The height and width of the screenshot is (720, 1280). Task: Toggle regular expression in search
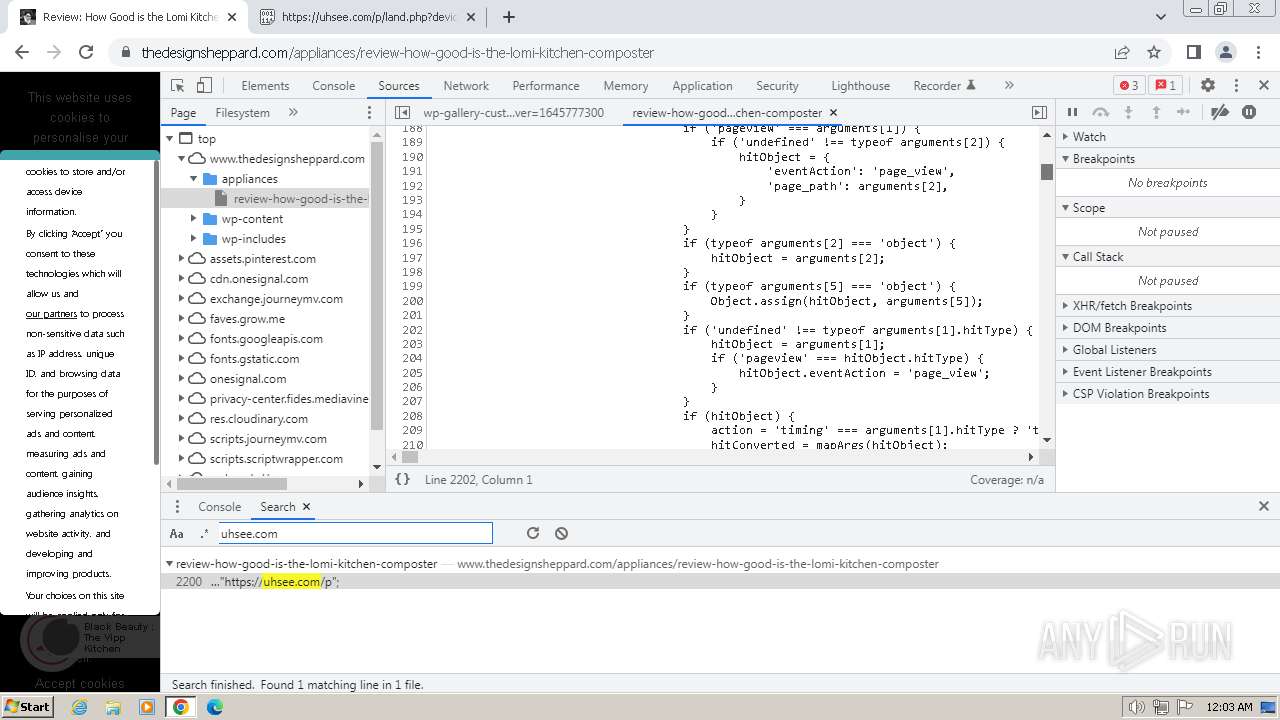(204, 534)
